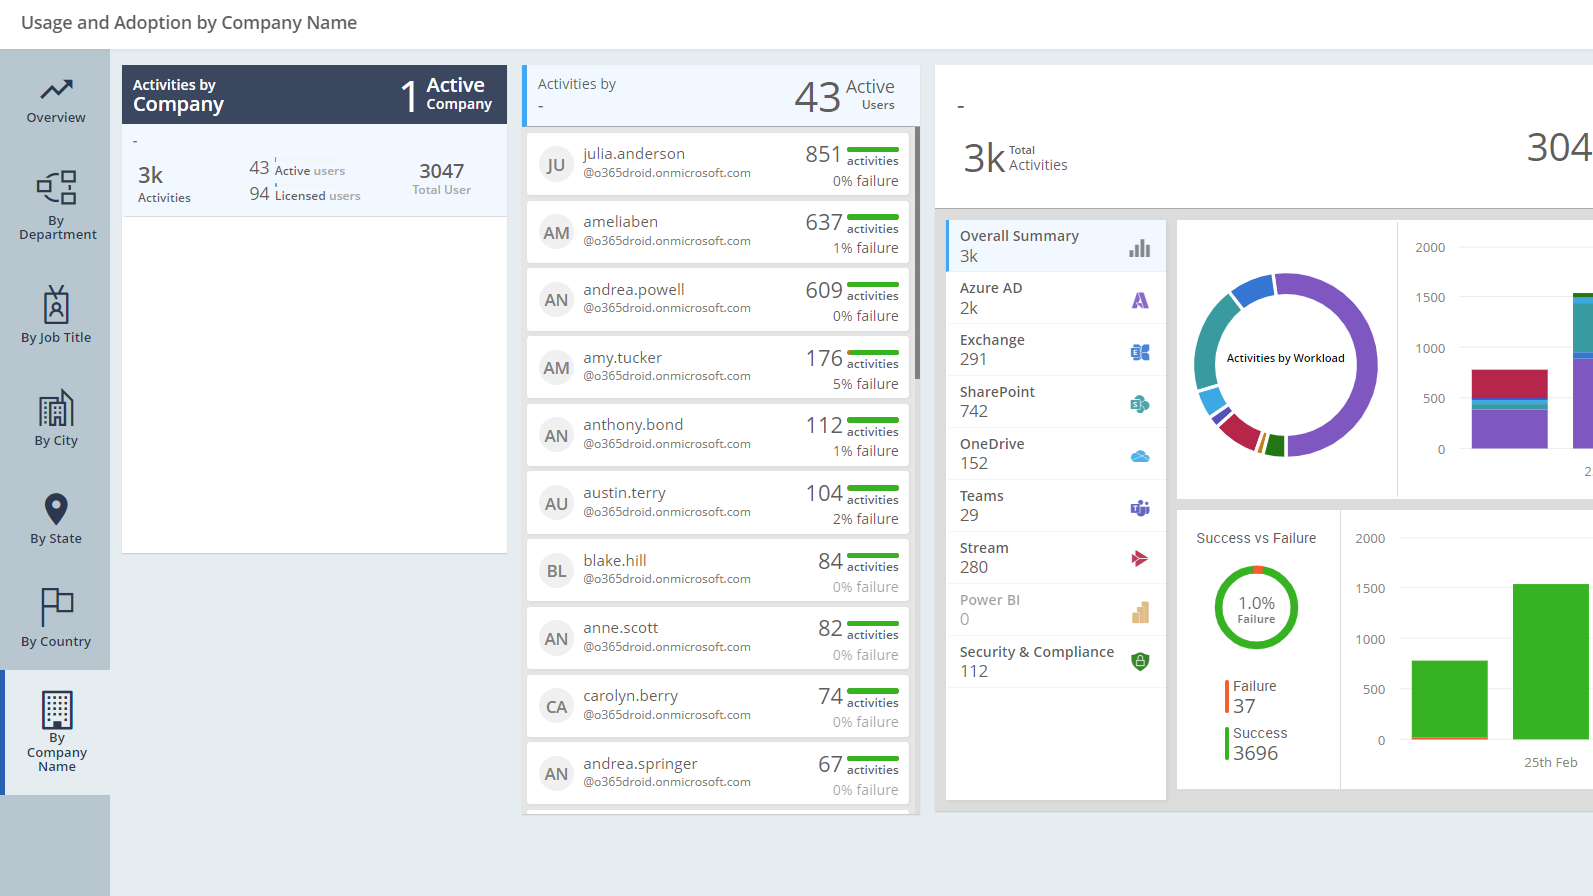Open the Overview trend icon
This screenshot has height=896, width=1593.
coord(56,90)
